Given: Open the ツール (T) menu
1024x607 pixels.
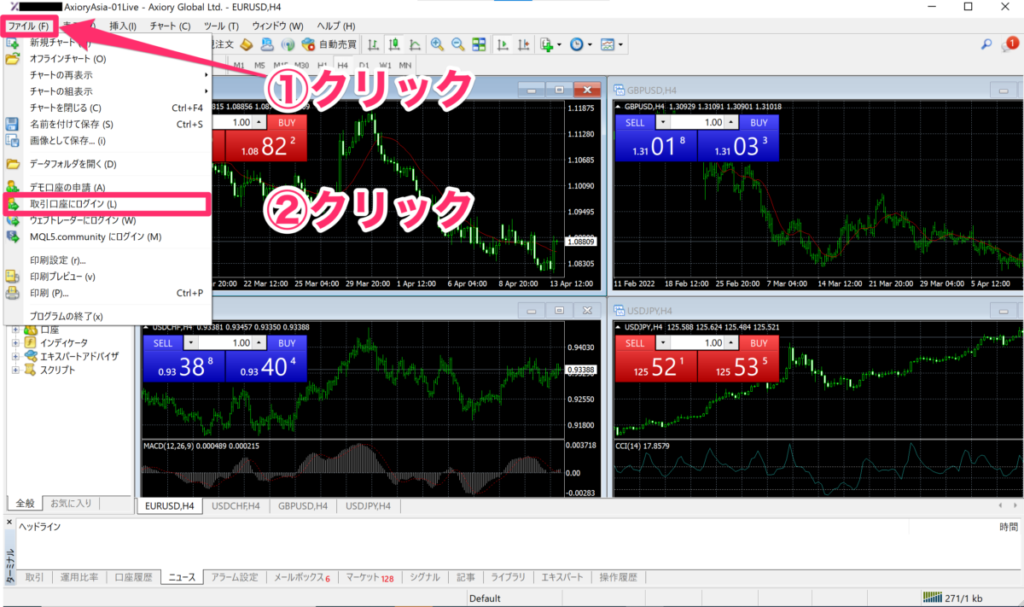Looking at the screenshot, I should click(221, 26).
